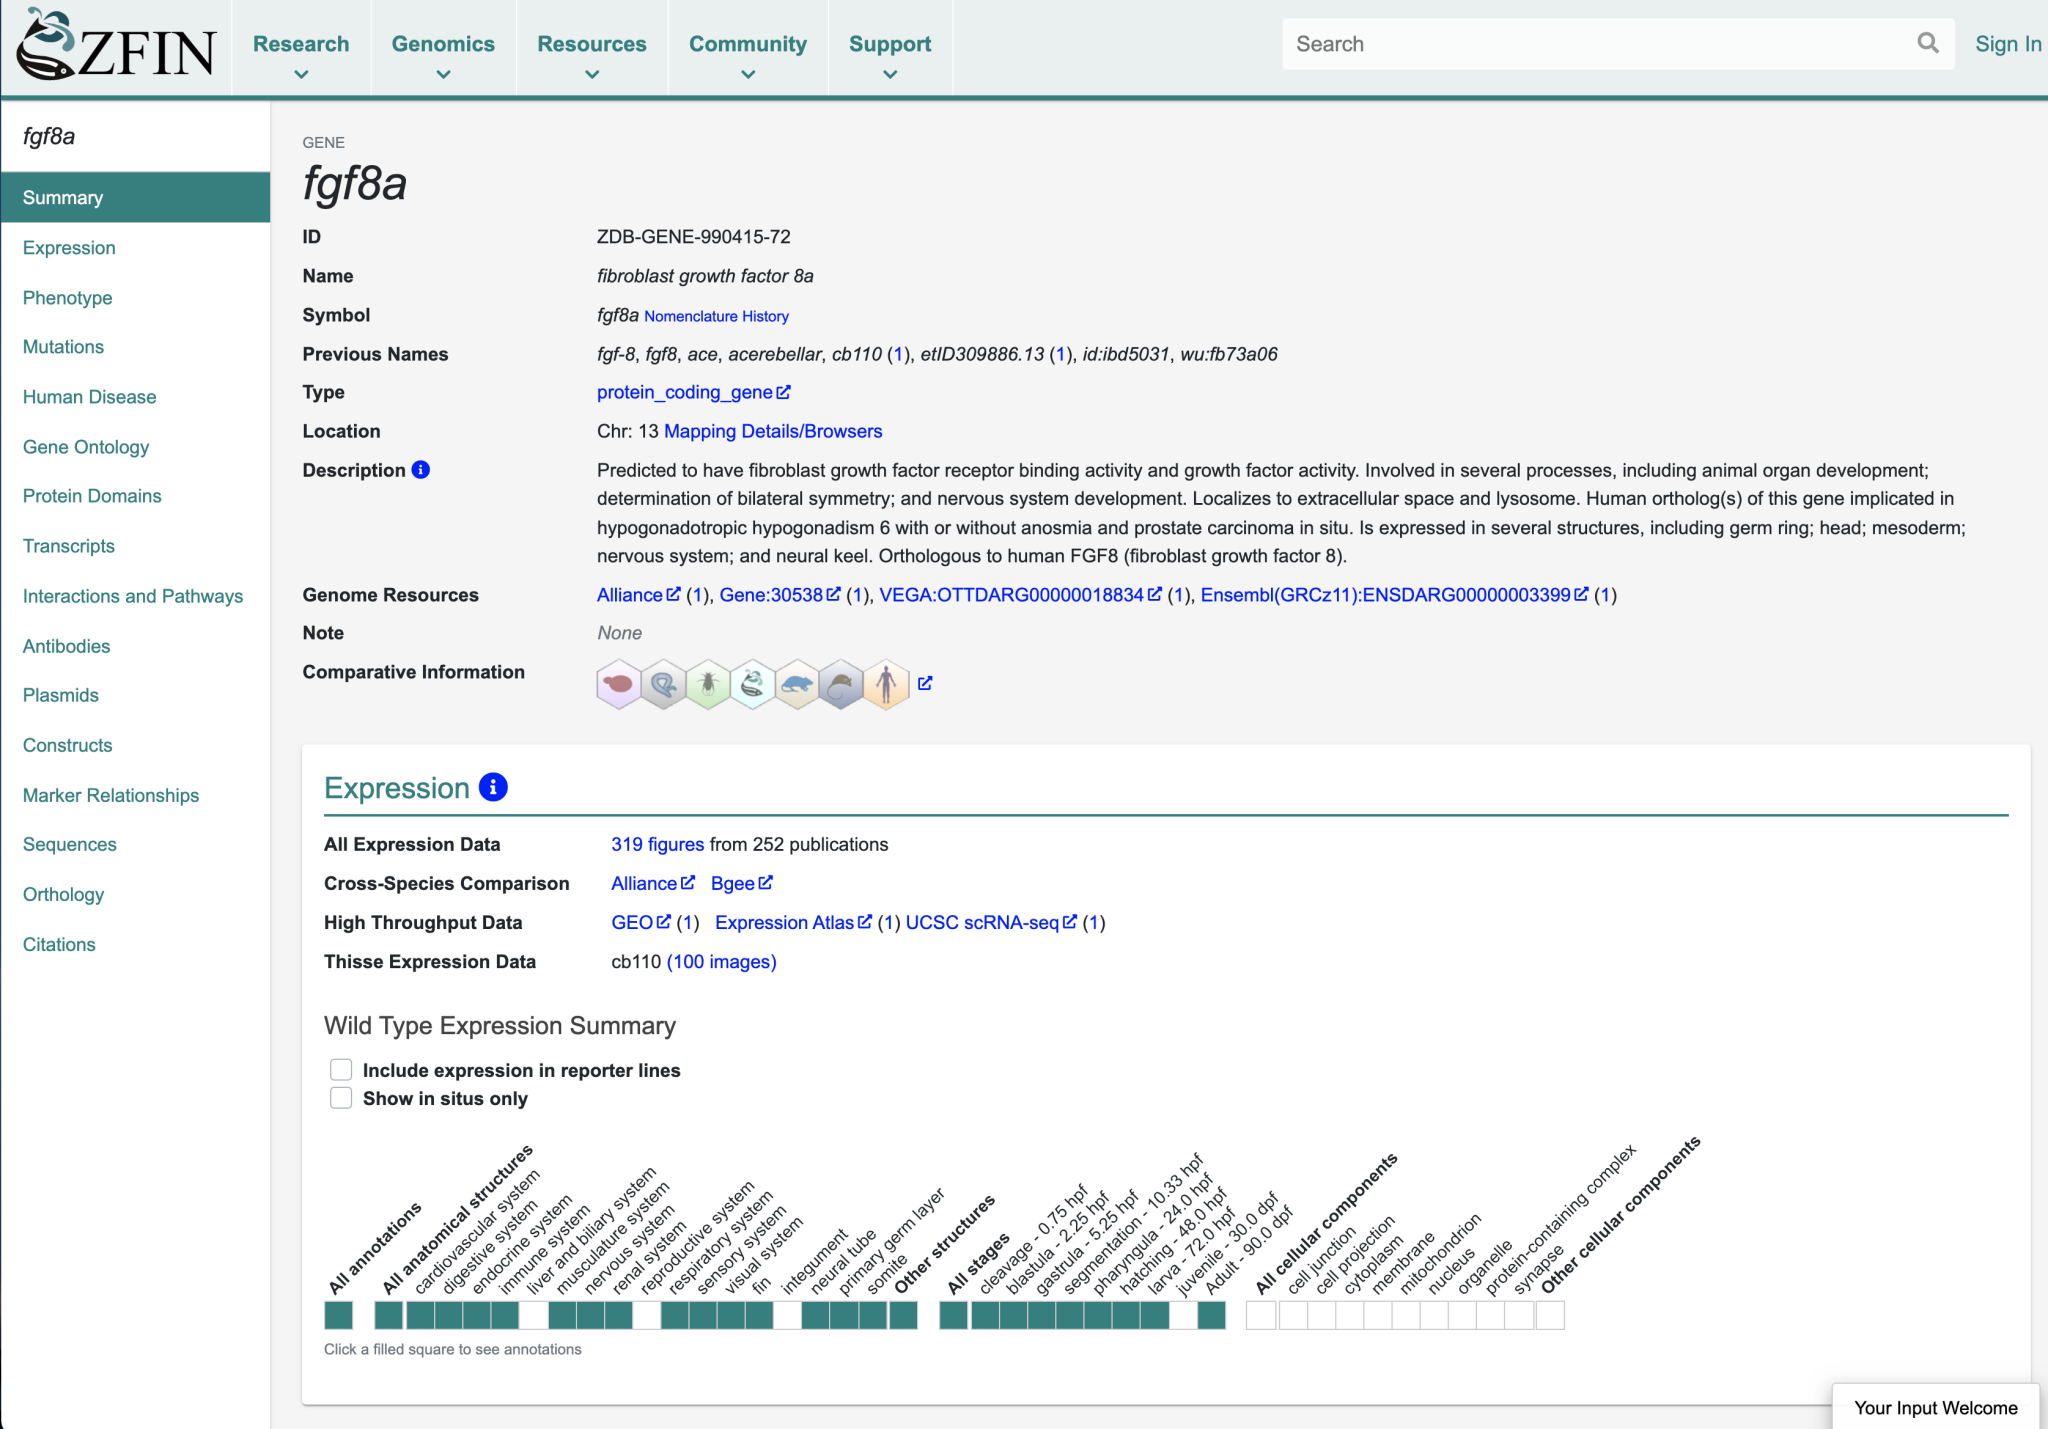Click the human comparative species icon

(886, 684)
